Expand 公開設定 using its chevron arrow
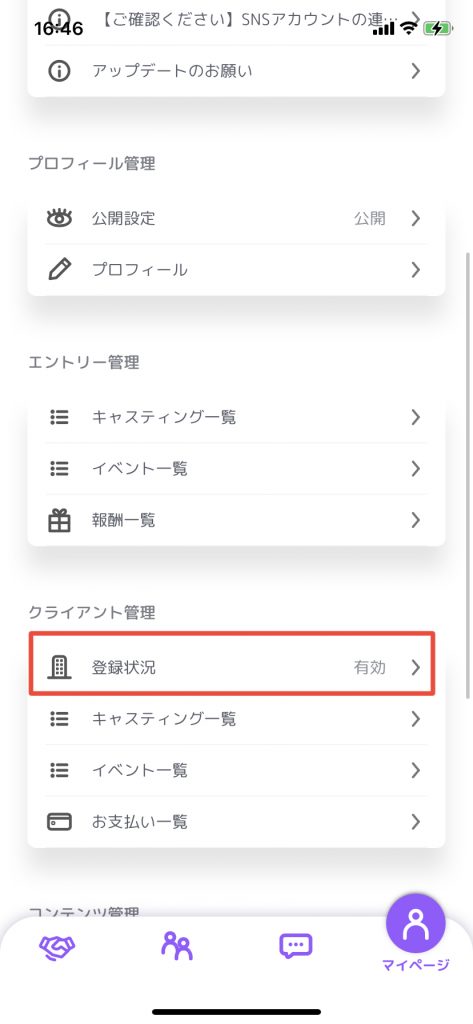This screenshot has height=1024, width=473. click(x=416, y=218)
